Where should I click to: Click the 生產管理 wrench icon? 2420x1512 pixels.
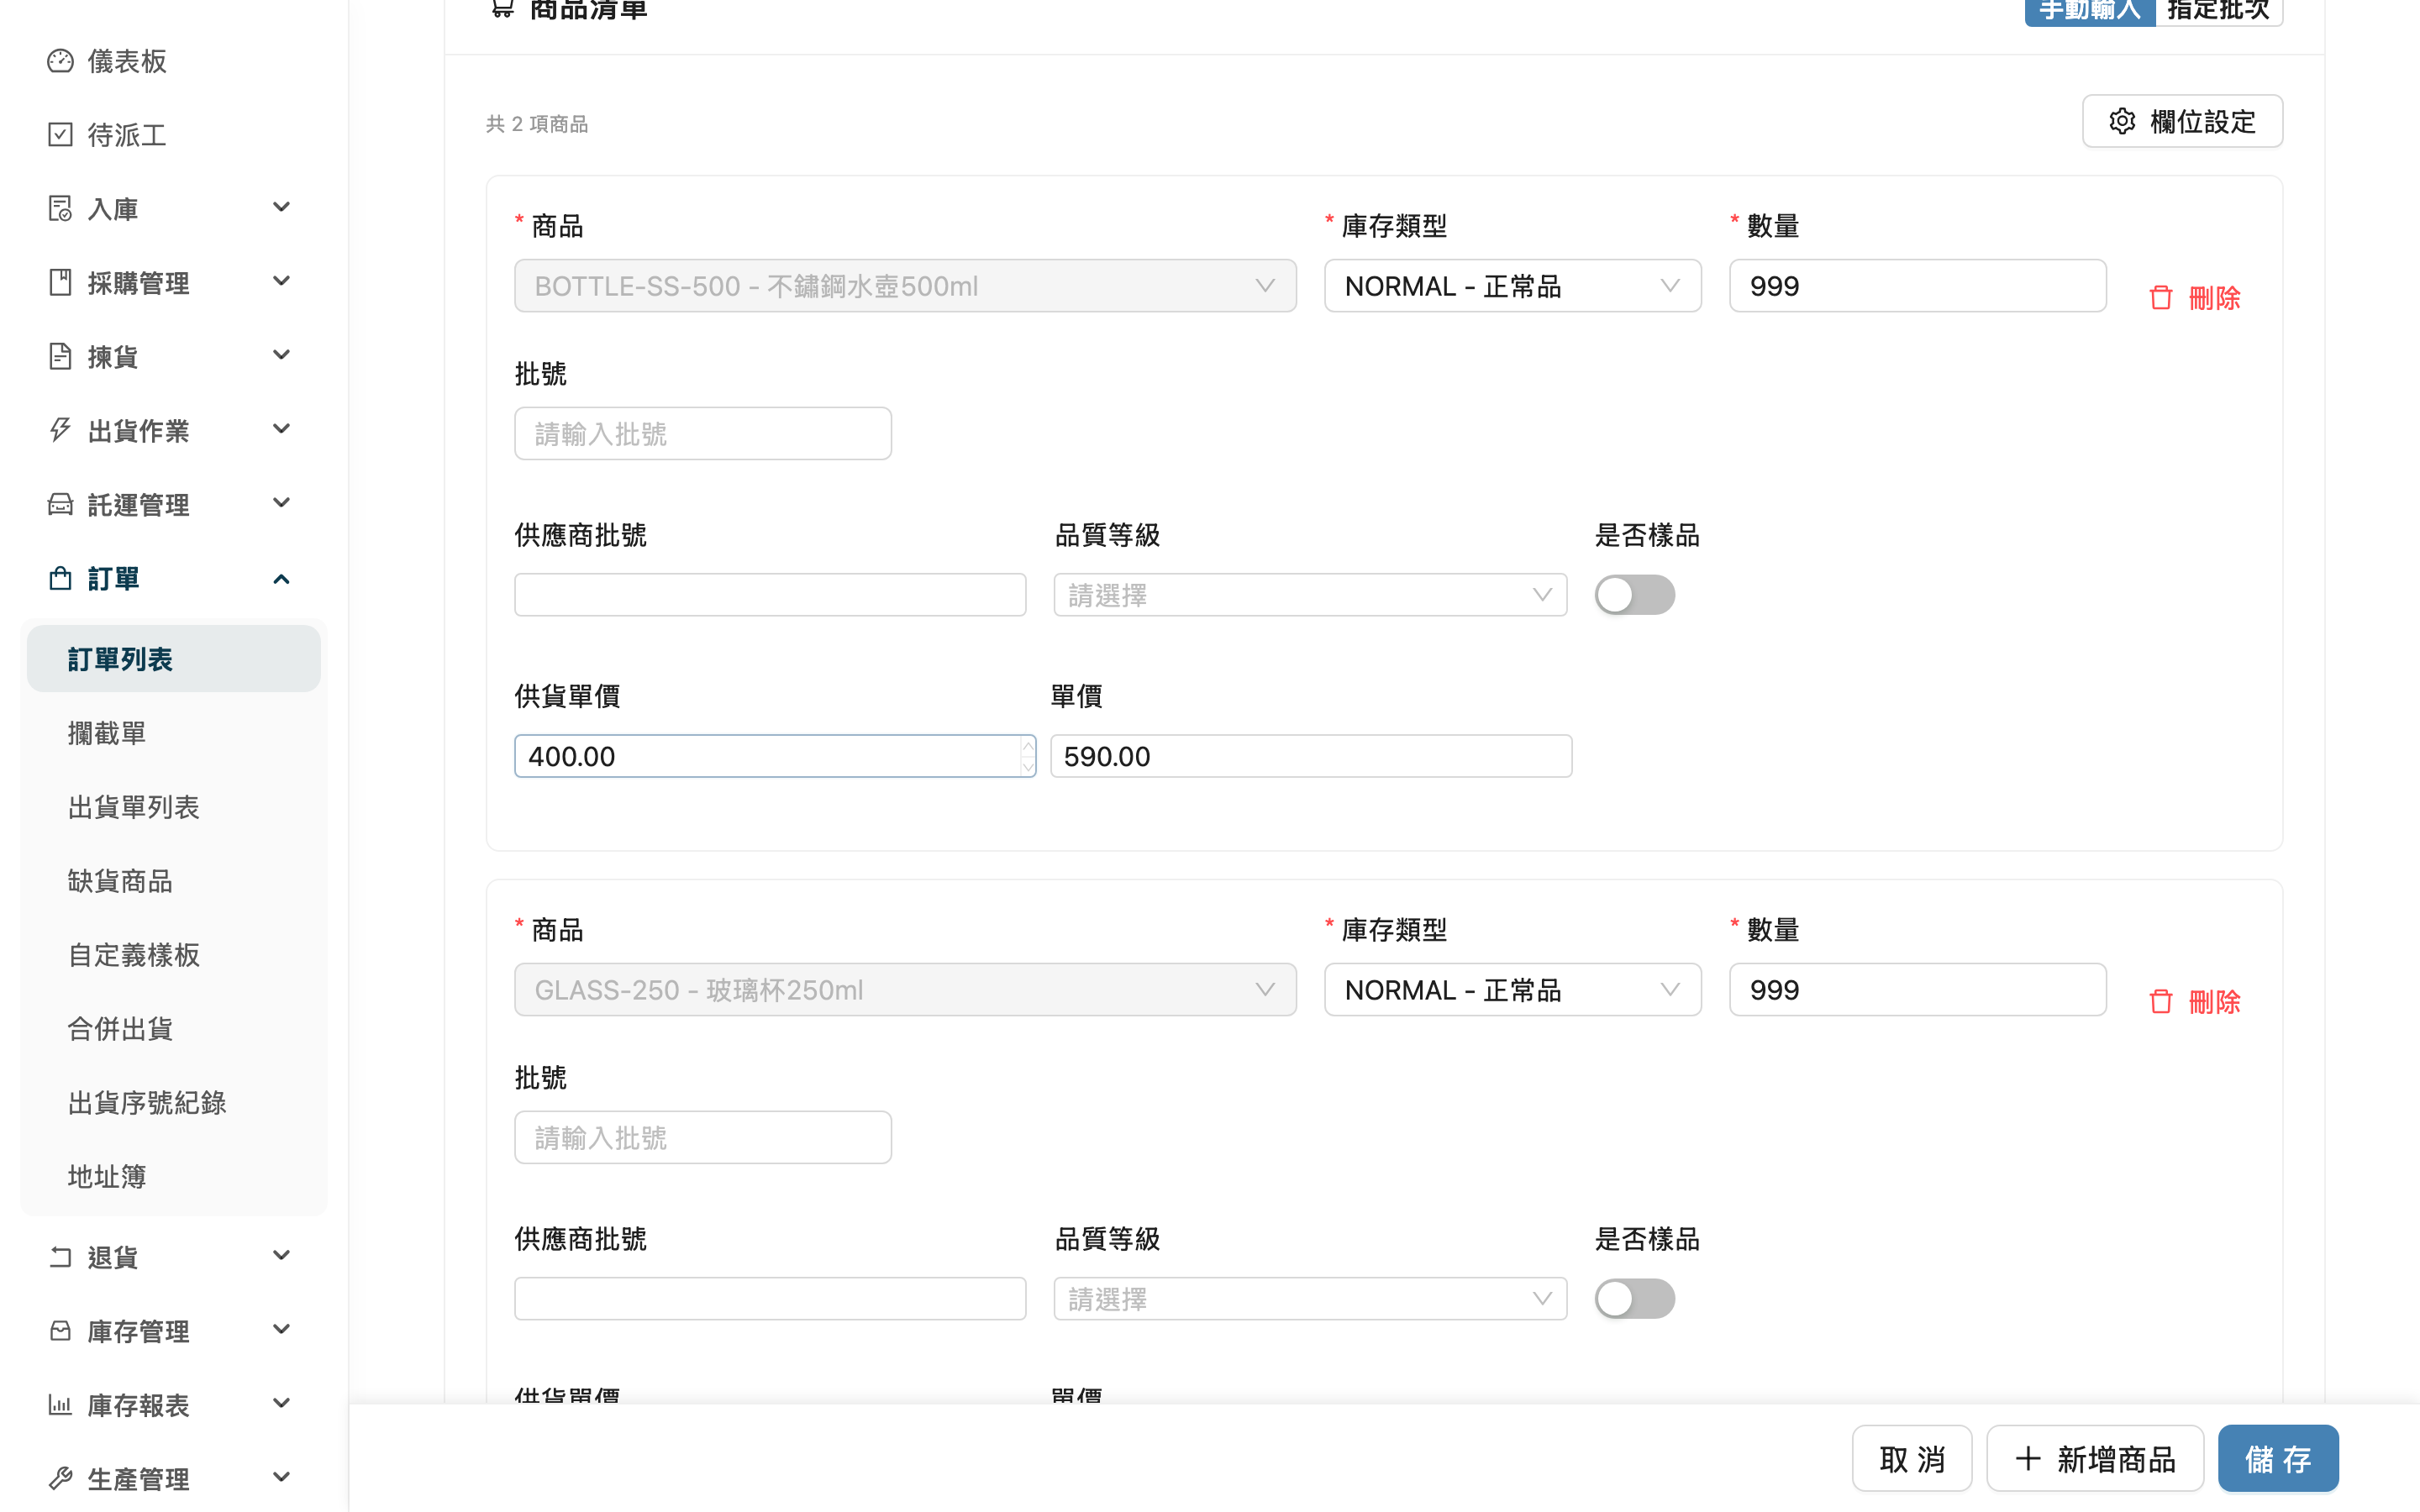coord(60,1479)
